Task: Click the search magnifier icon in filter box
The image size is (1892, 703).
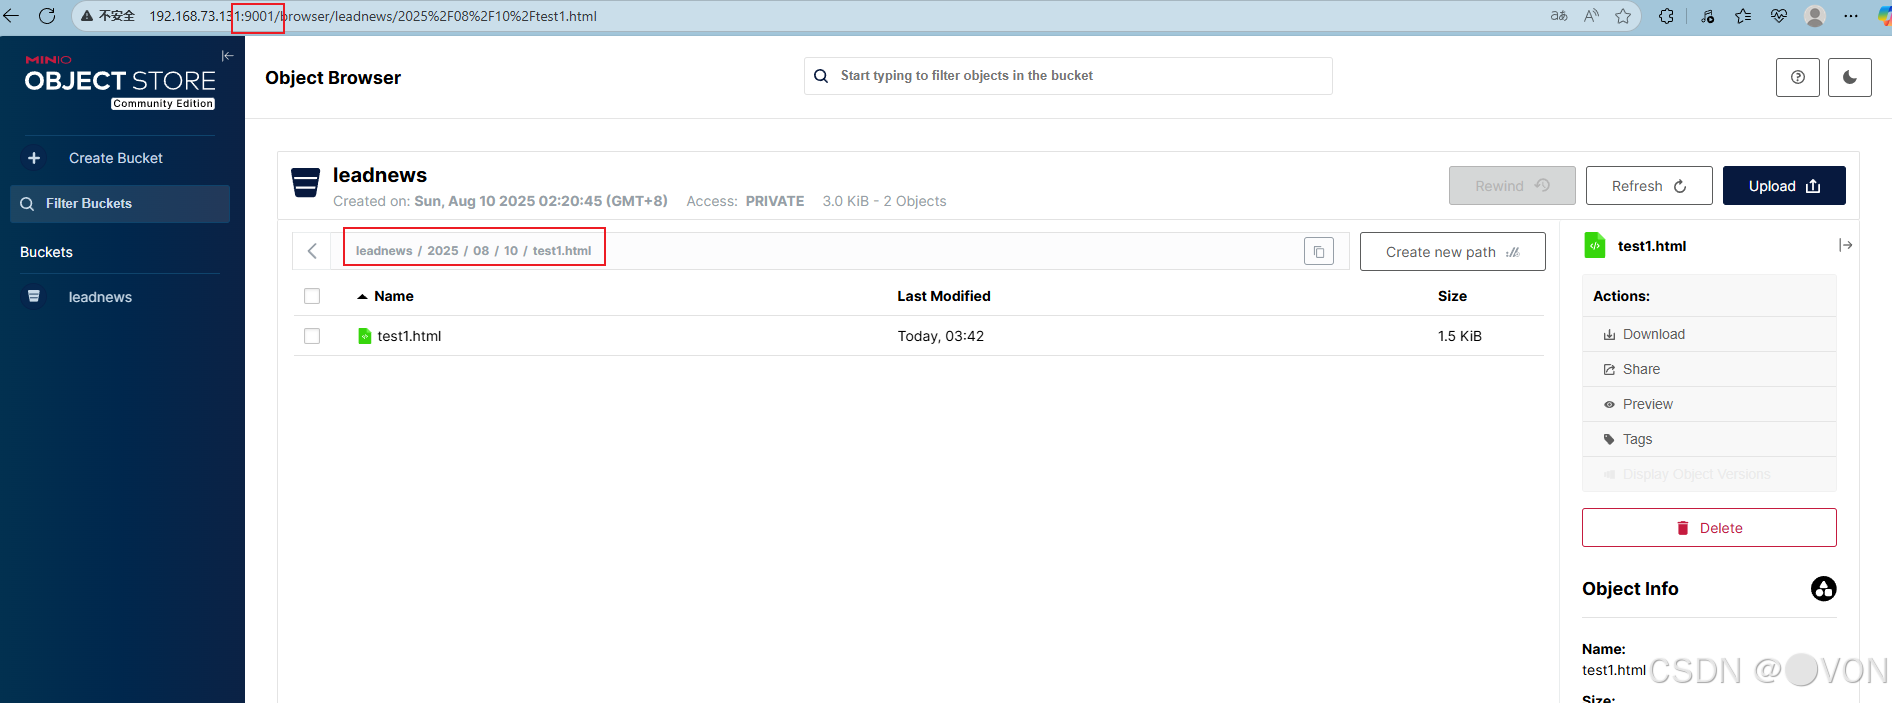Action: click(821, 76)
